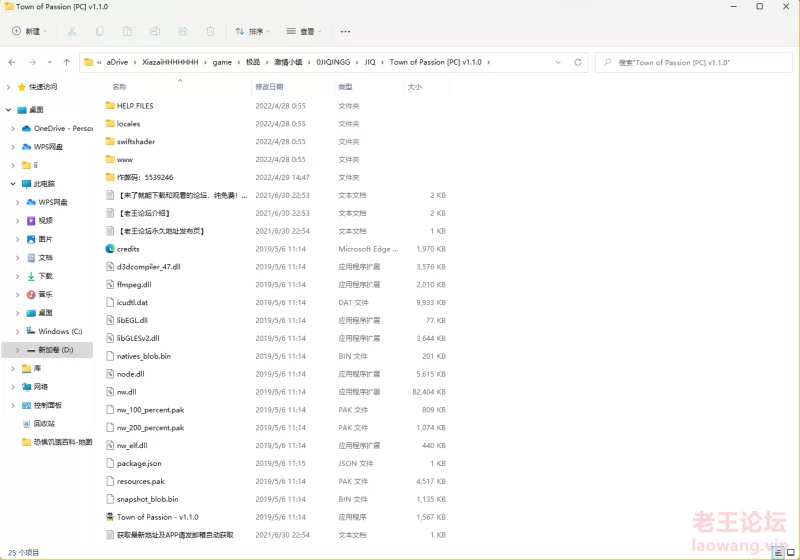The image size is (800, 560).
Task: Click the Share icon in toolbar
Action: point(183,32)
